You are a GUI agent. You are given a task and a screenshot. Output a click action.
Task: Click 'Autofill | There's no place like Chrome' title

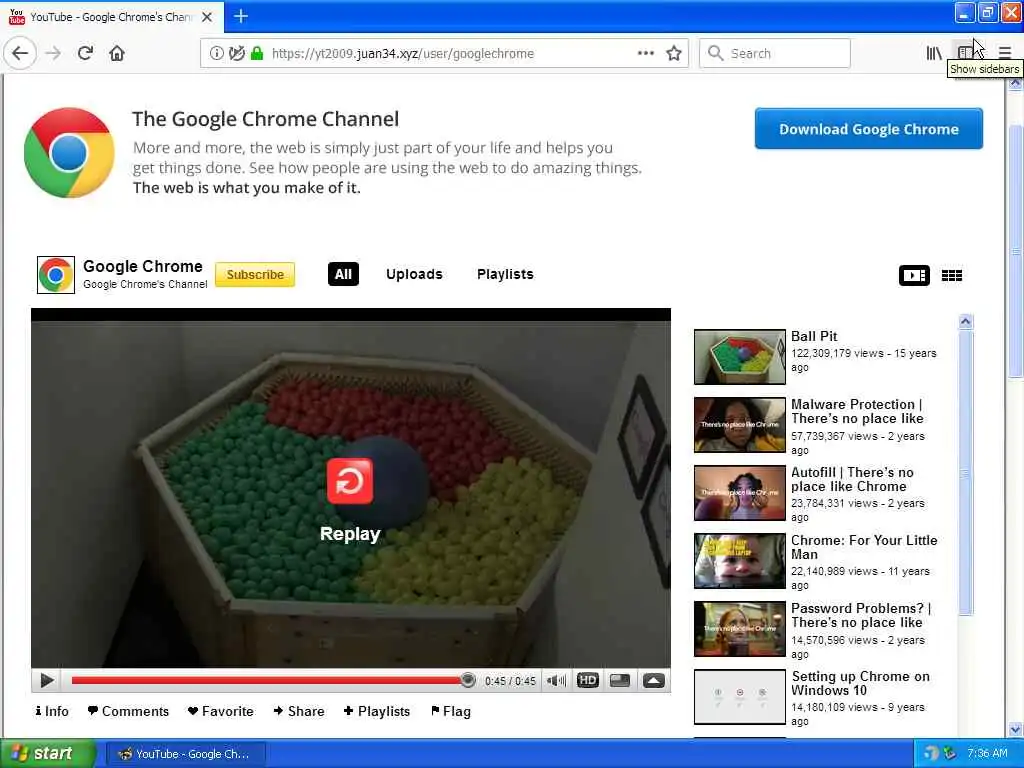852,479
